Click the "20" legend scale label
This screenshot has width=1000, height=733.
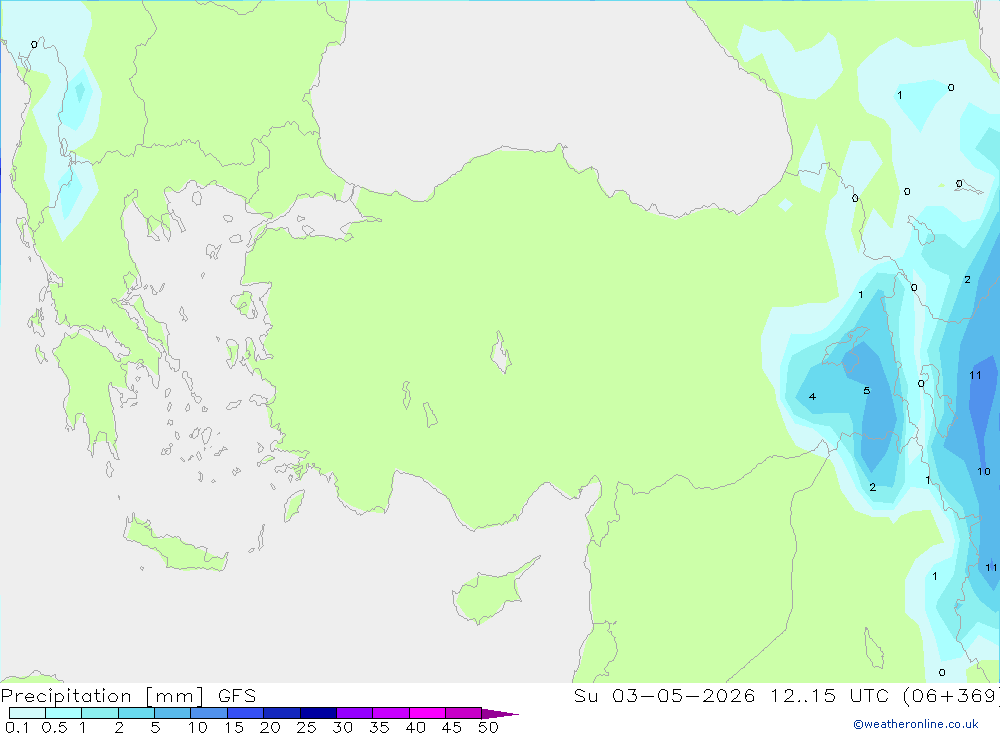pos(270,727)
